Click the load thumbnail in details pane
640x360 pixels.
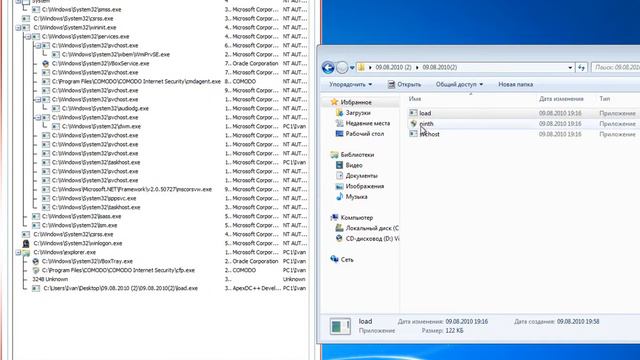point(340,327)
